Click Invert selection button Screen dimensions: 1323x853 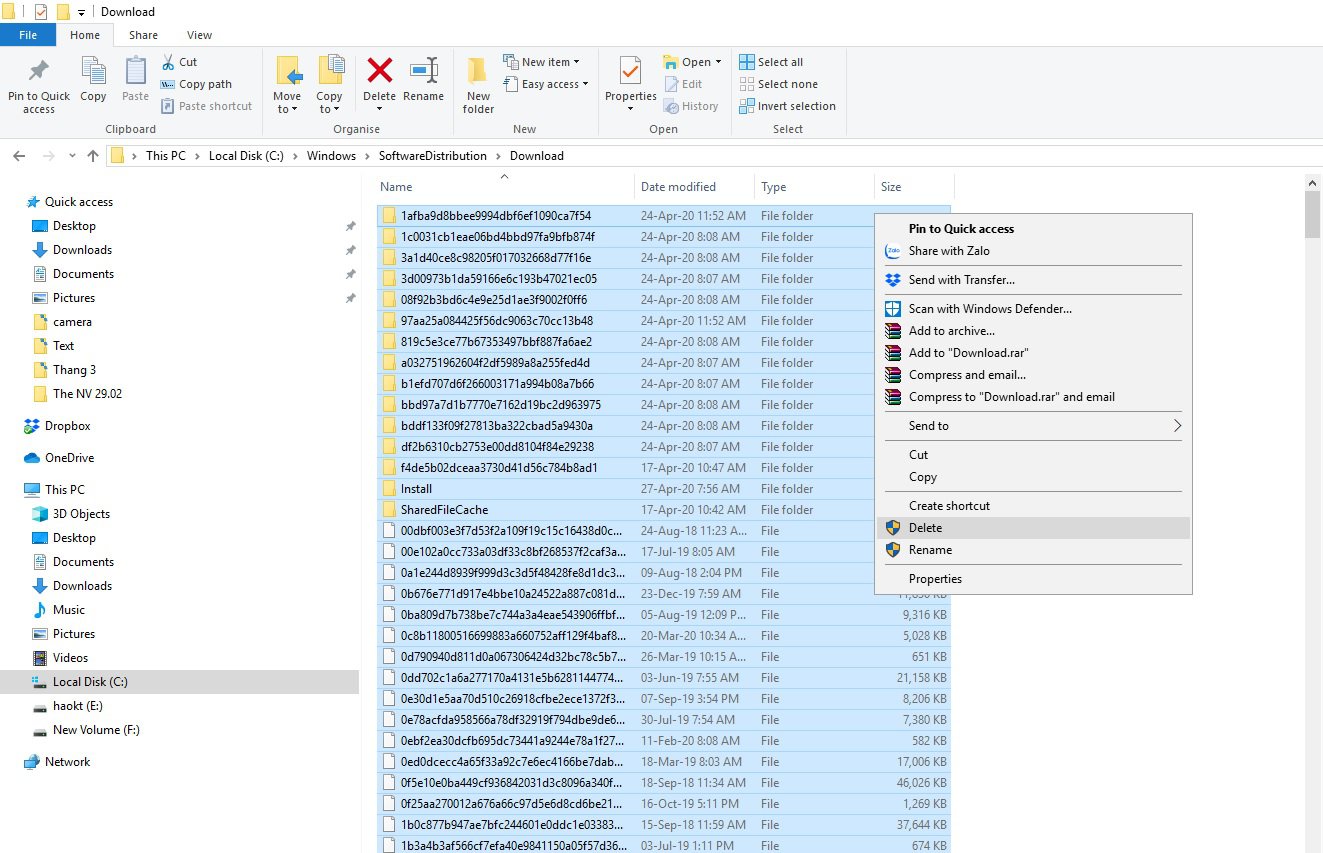pos(787,106)
